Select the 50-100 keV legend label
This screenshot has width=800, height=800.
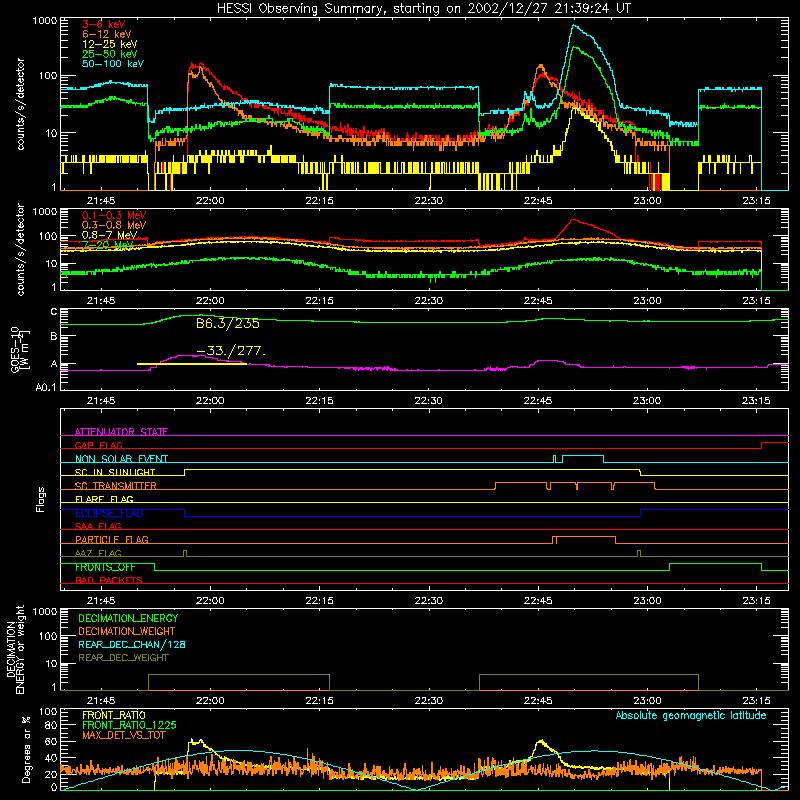pos(113,63)
